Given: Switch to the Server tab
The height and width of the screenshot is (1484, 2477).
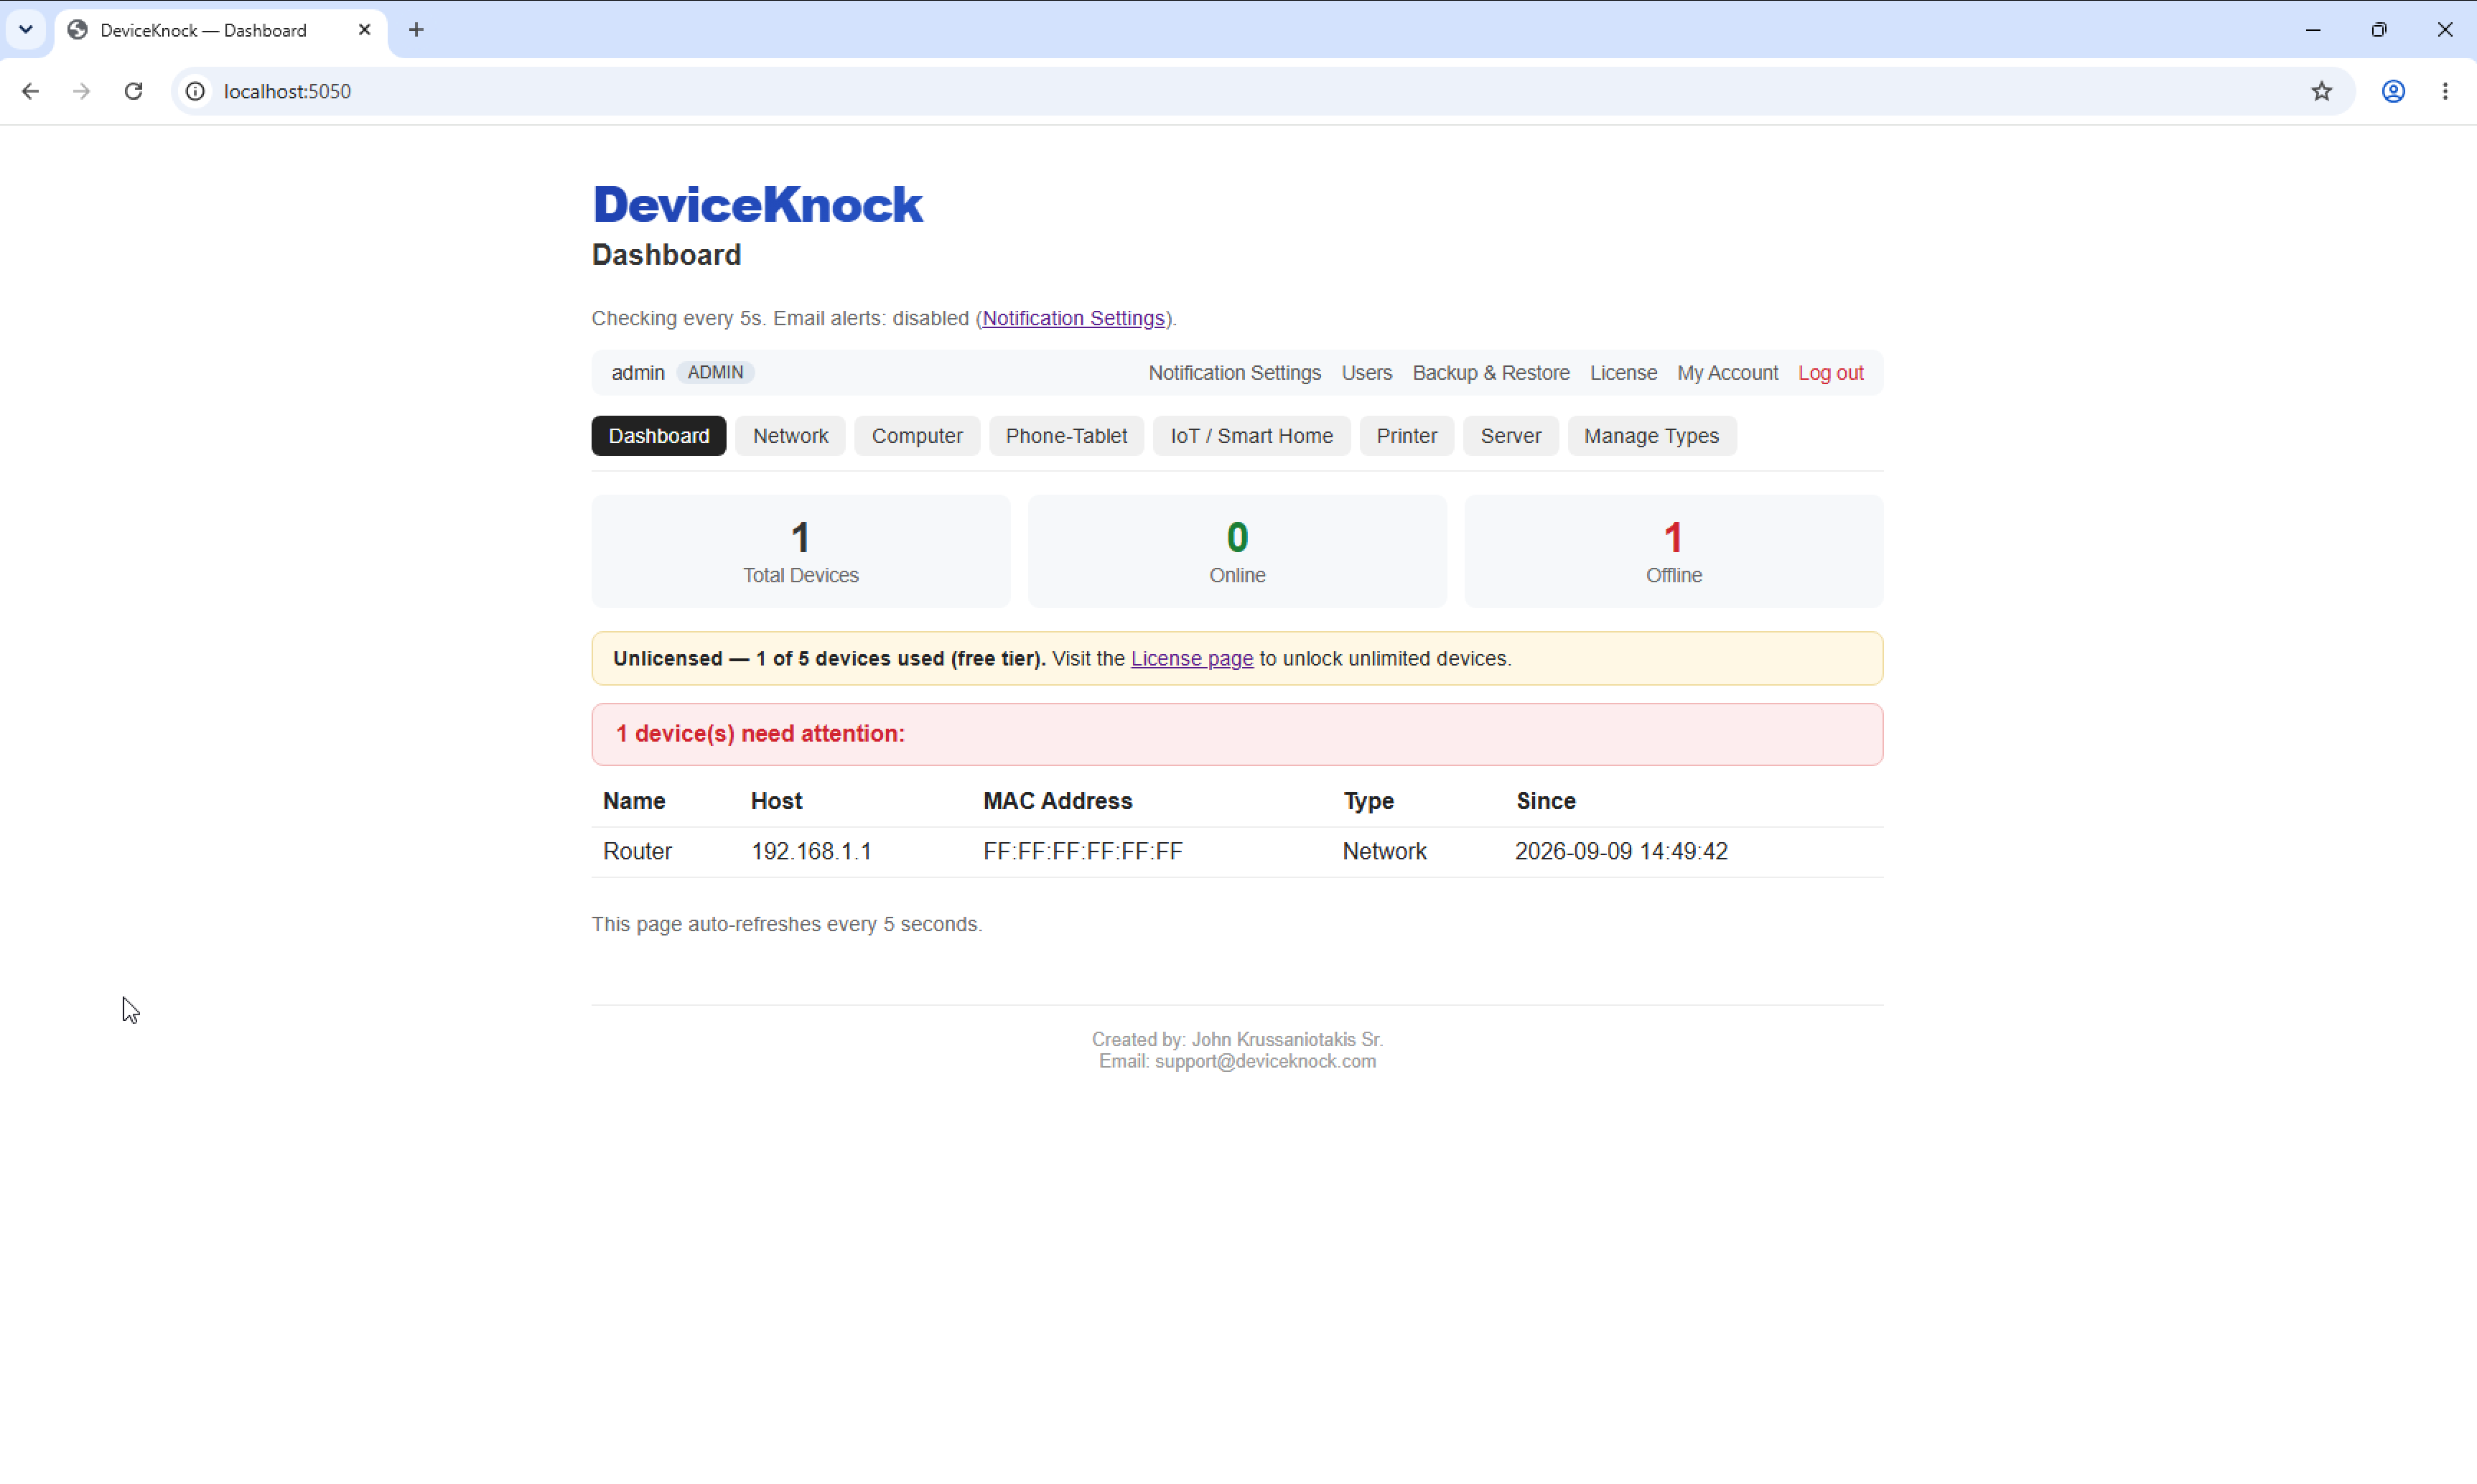Looking at the screenshot, I should pos(1510,436).
